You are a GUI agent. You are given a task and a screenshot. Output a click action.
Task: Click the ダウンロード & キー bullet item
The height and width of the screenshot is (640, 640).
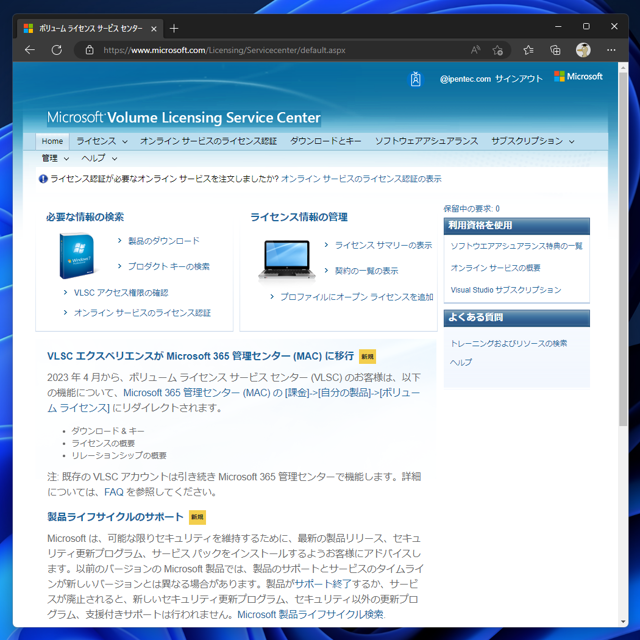point(108,431)
